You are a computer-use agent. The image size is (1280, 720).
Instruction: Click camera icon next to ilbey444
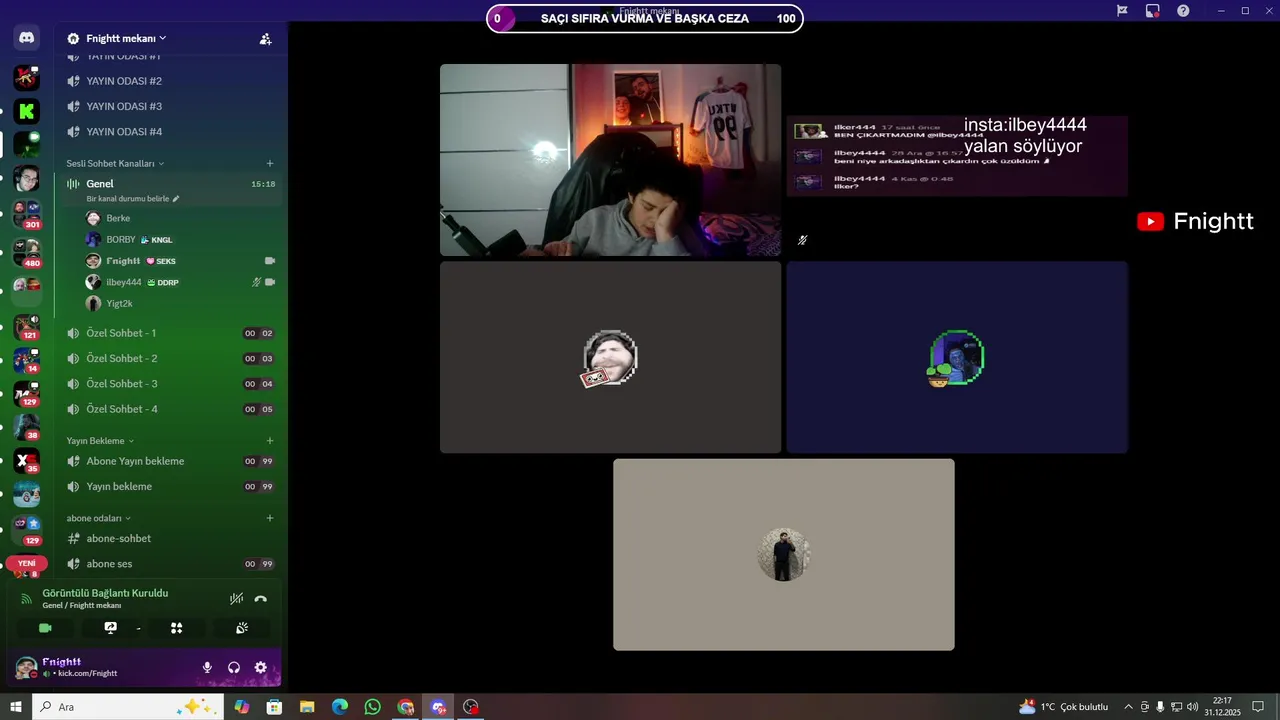point(270,282)
